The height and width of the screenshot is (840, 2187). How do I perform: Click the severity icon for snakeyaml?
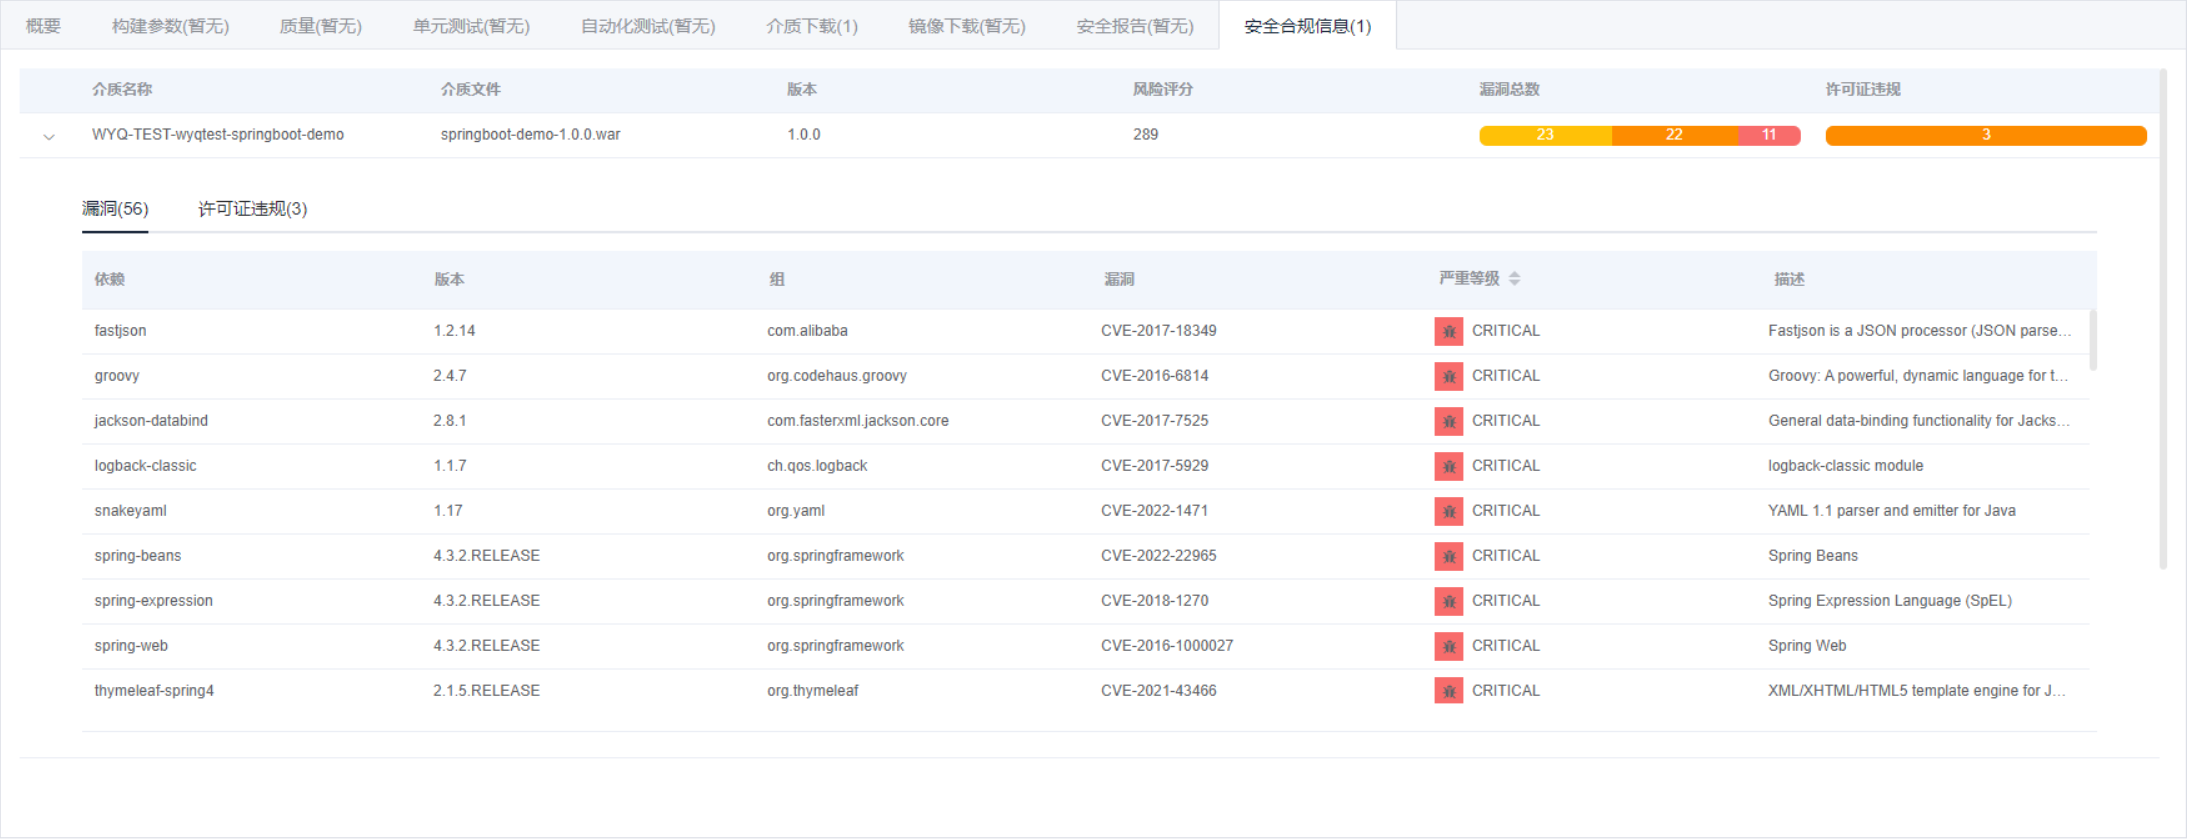(x=1448, y=511)
